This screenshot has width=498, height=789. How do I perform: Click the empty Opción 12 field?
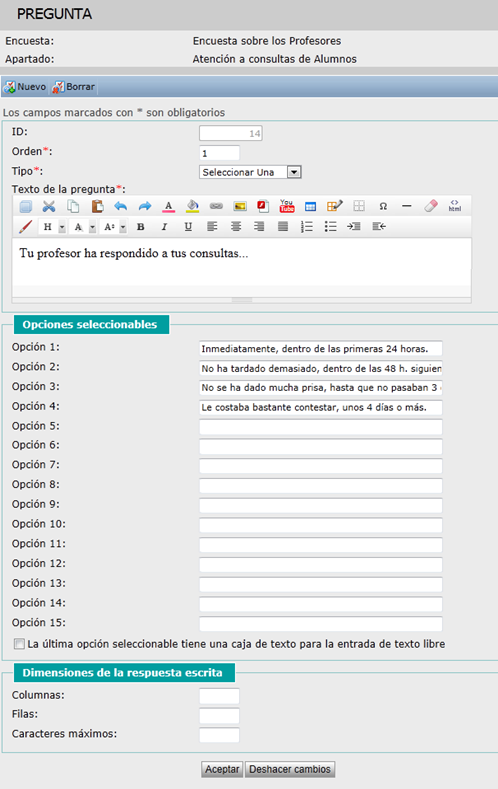click(x=320, y=565)
